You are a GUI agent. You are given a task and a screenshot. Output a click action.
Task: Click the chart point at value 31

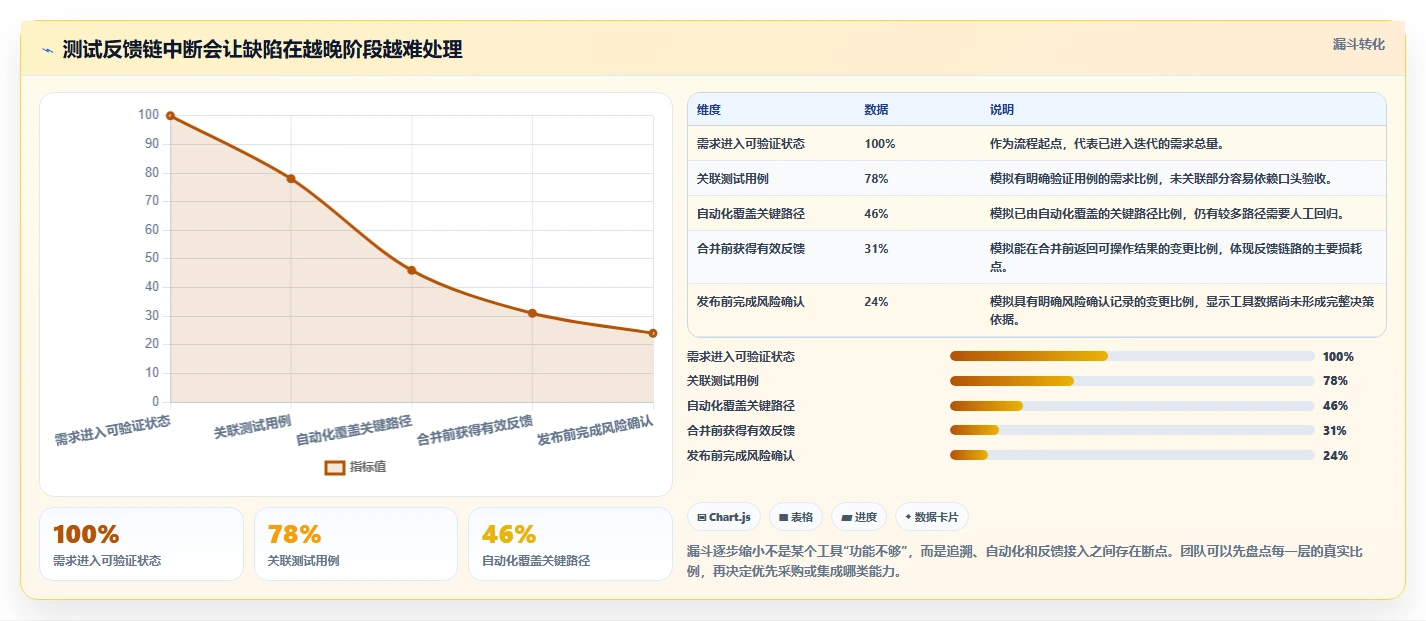532,313
